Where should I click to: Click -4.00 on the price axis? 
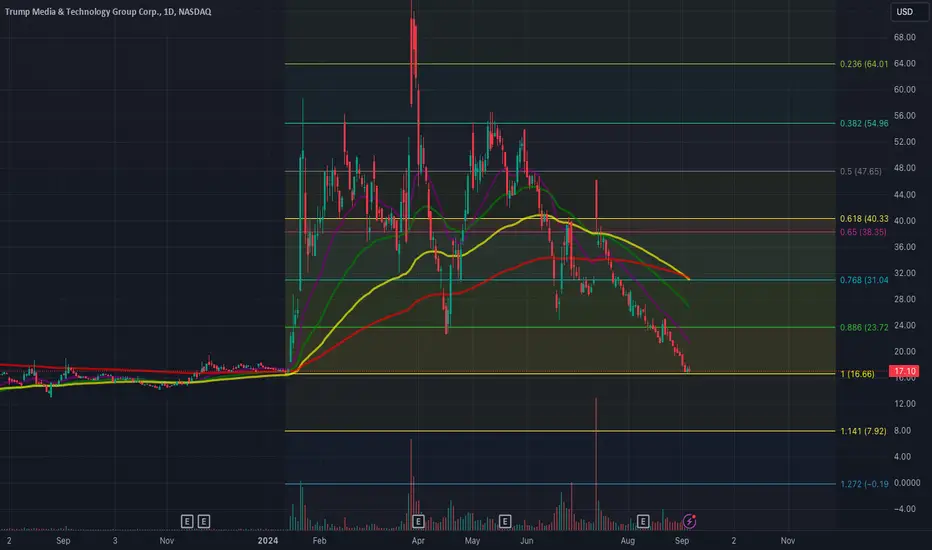coord(904,509)
